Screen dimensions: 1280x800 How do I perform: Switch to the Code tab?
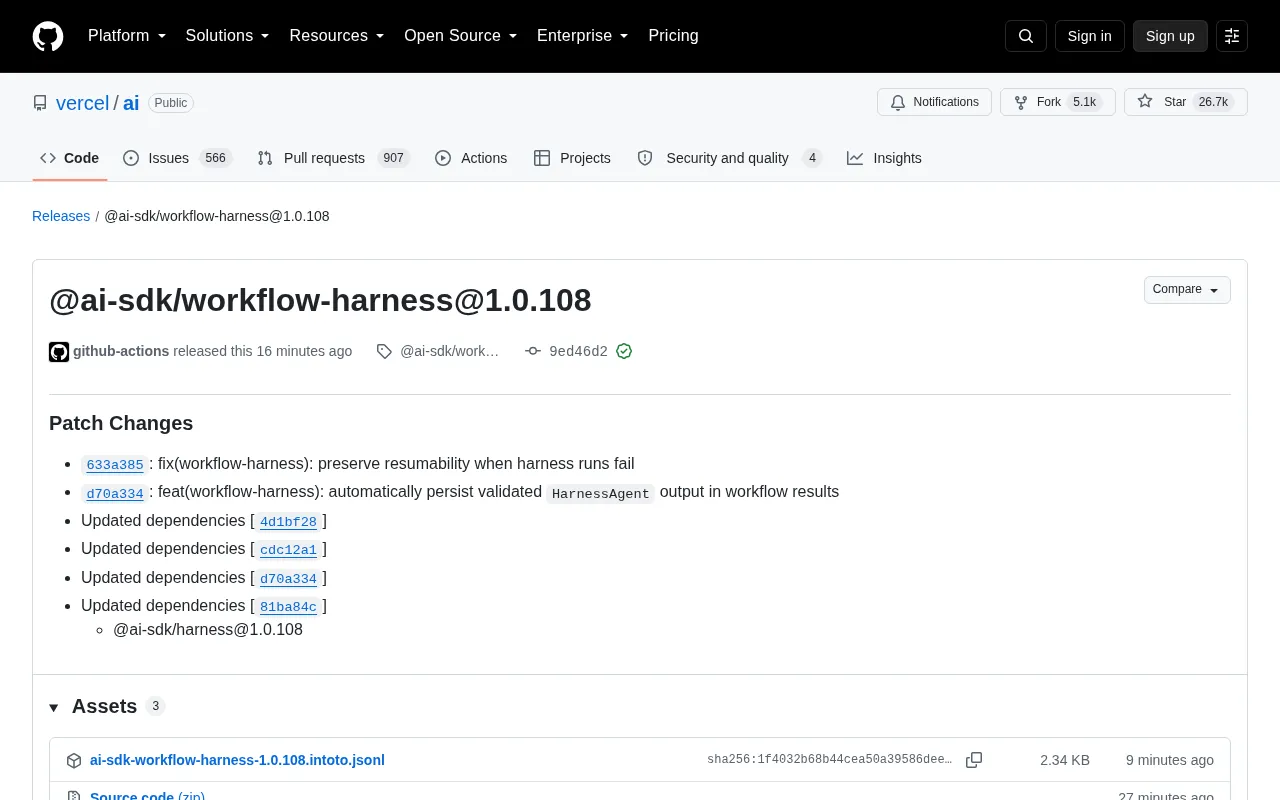click(70, 158)
